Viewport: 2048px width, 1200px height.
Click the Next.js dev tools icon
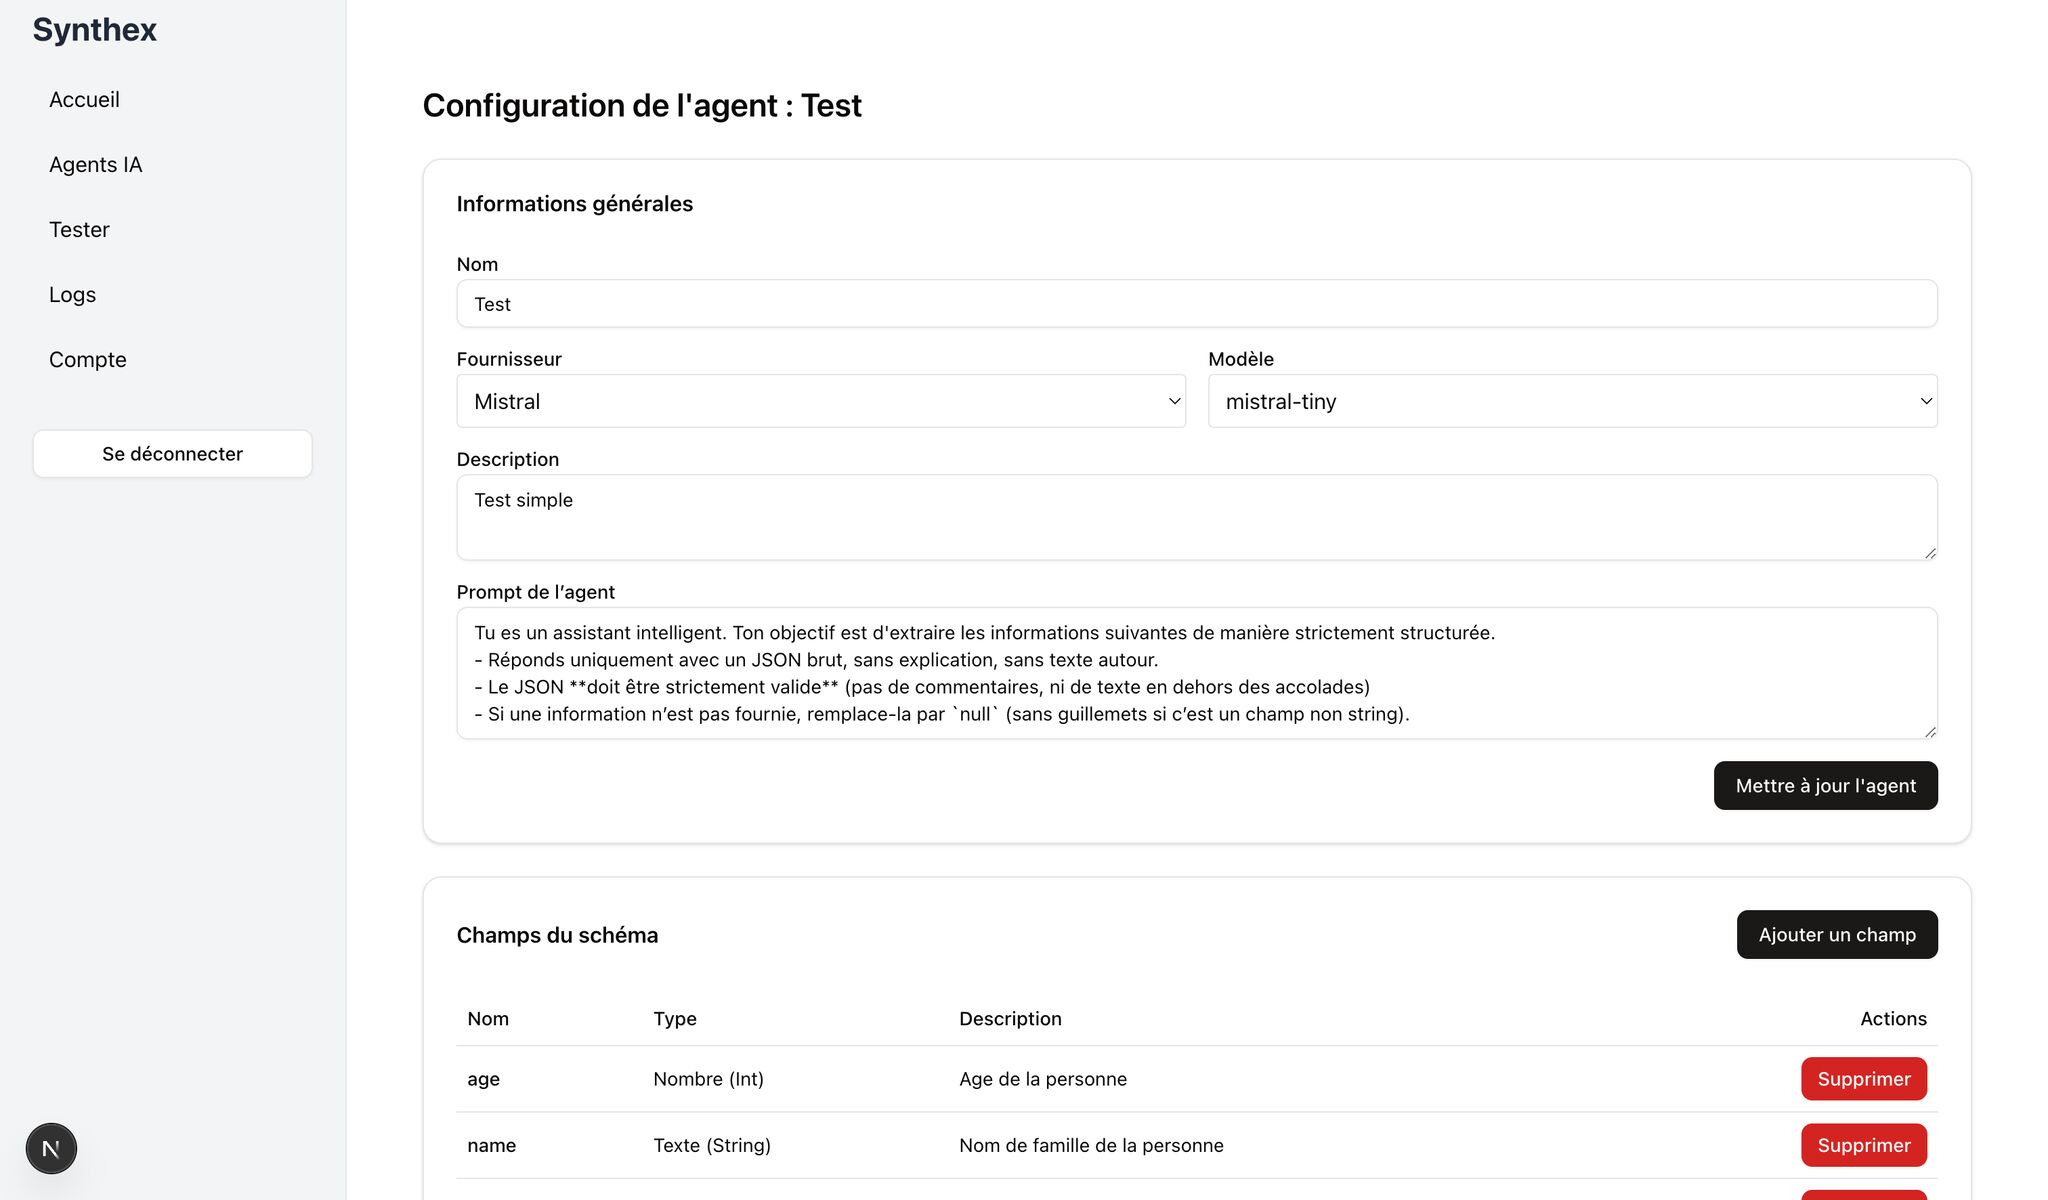(x=51, y=1148)
